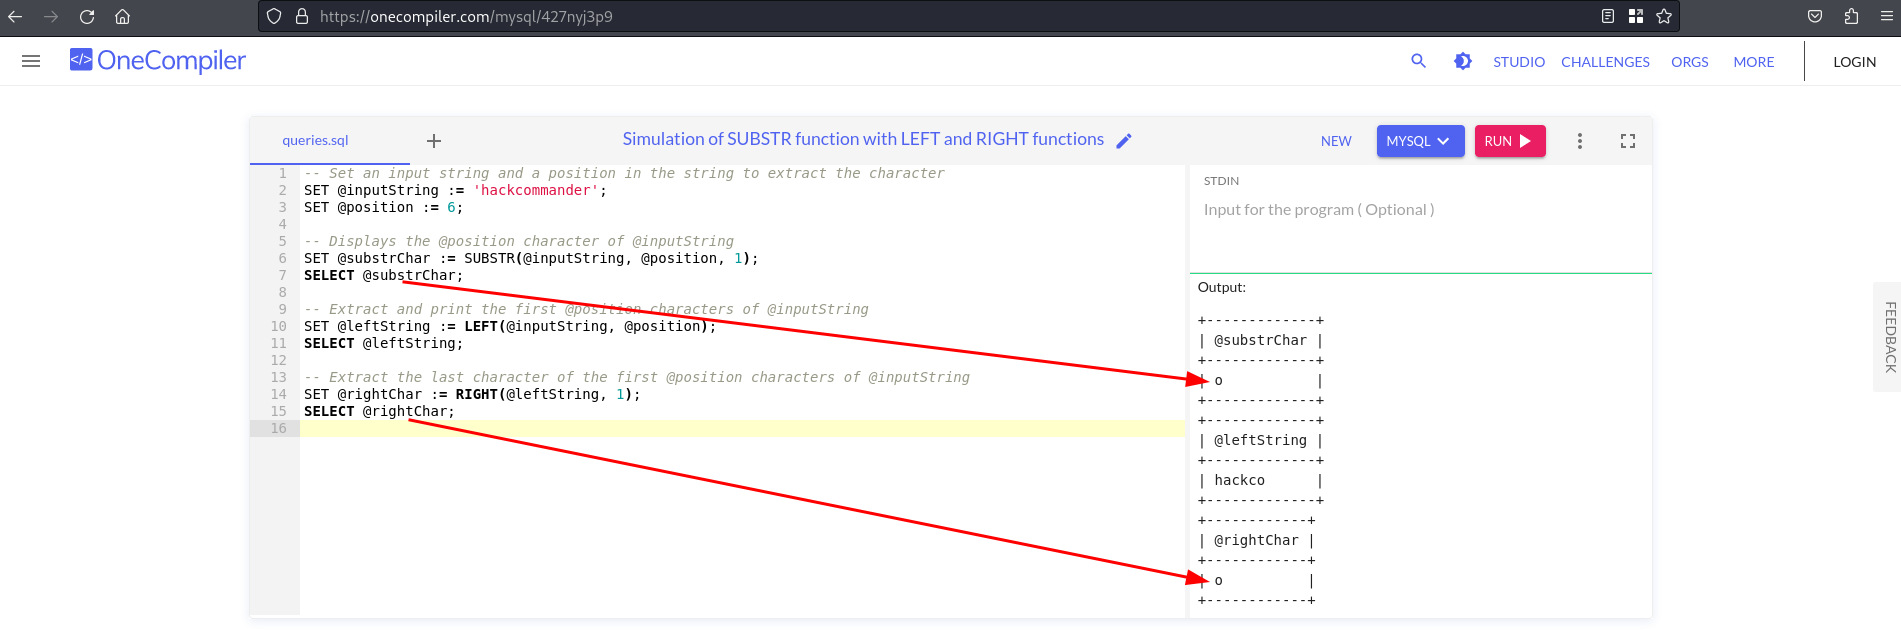Reload the browser page

pyautogui.click(x=87, y=16)
